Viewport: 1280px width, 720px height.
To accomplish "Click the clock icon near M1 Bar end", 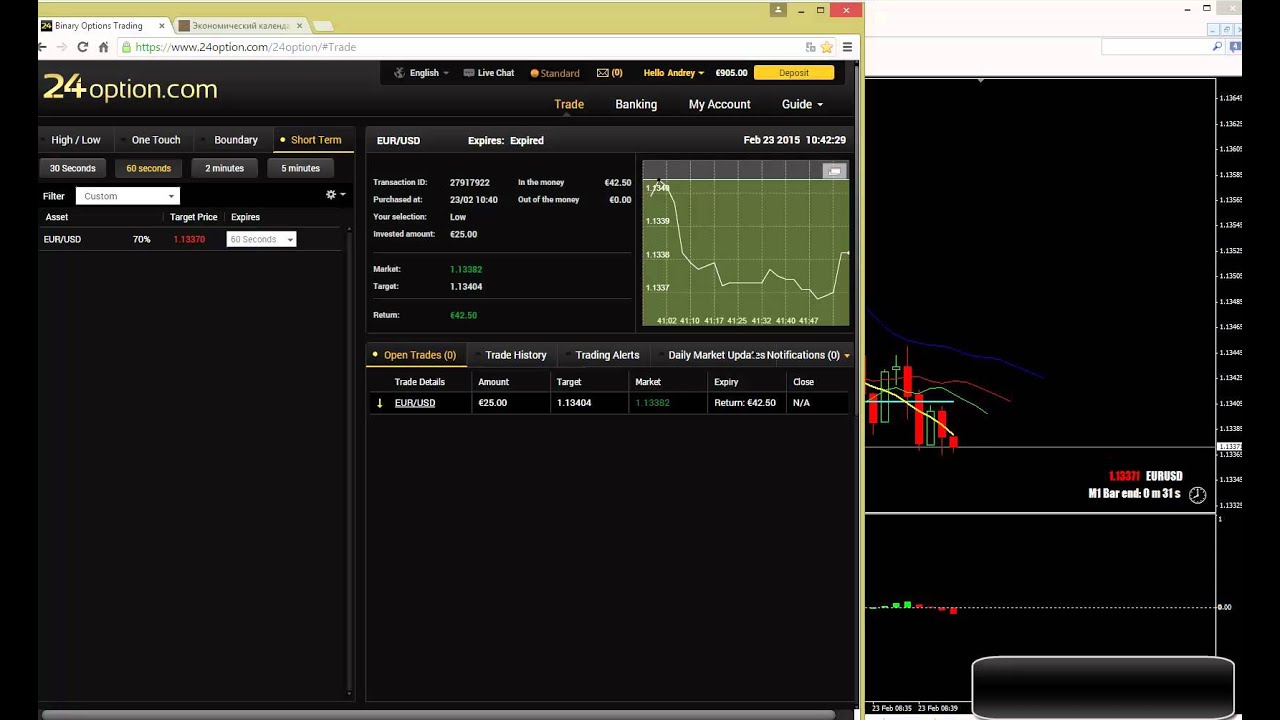I will [1198, 495].
